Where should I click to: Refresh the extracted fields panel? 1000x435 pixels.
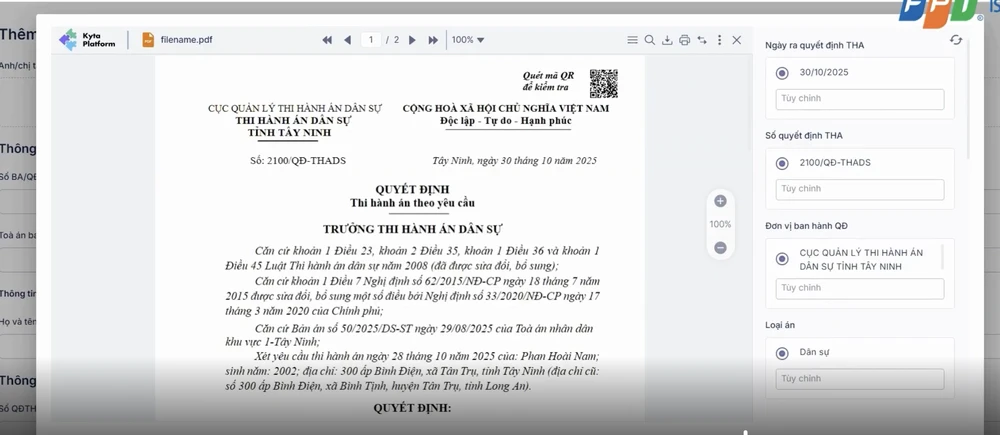[x=956, y=40]
